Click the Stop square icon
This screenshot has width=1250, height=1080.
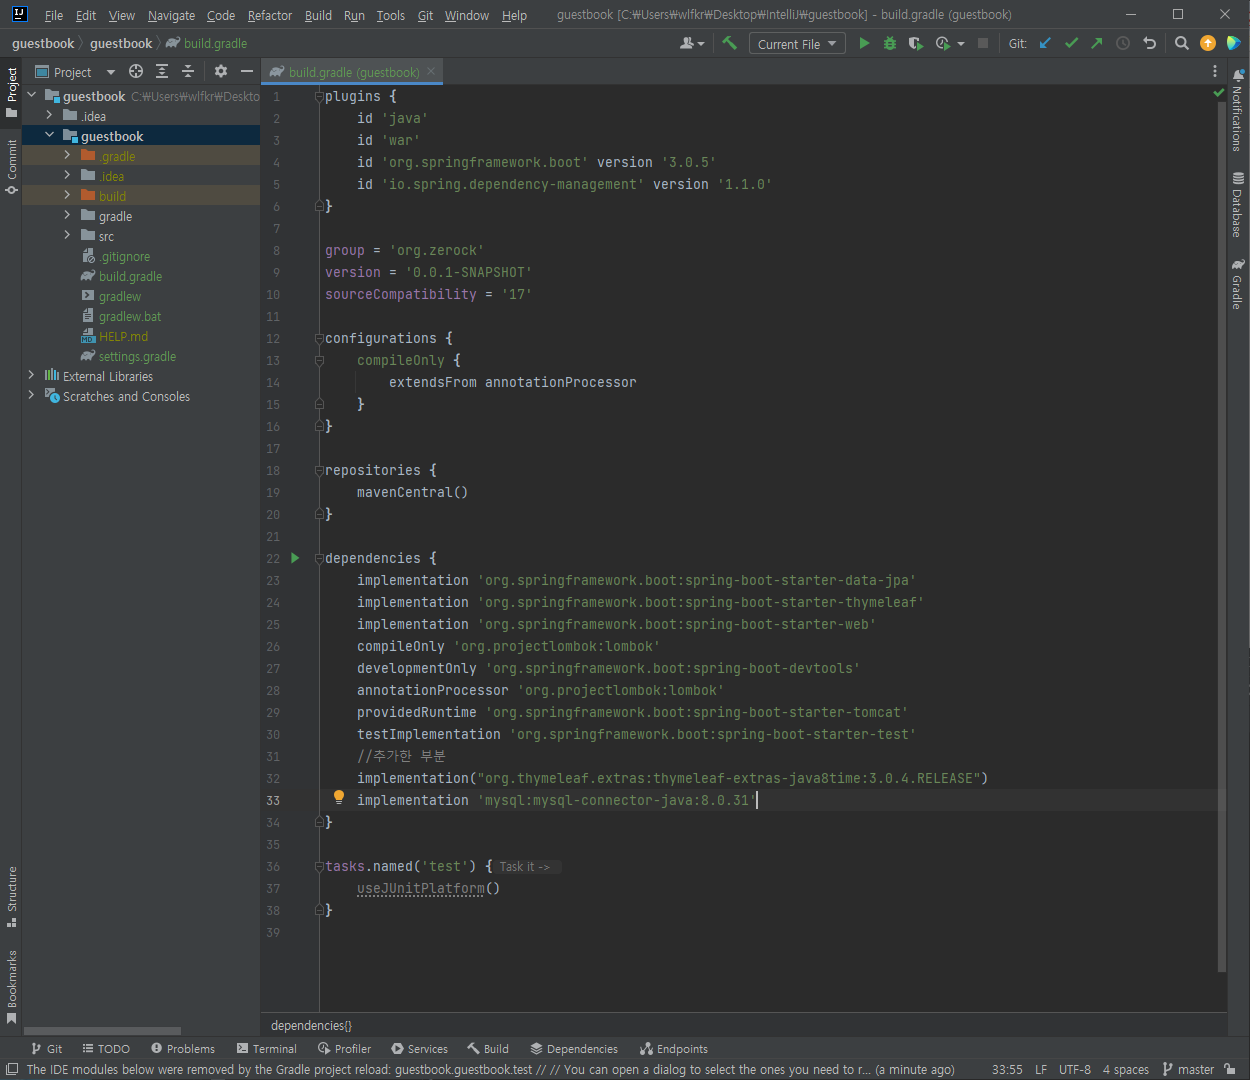[983, 43]
